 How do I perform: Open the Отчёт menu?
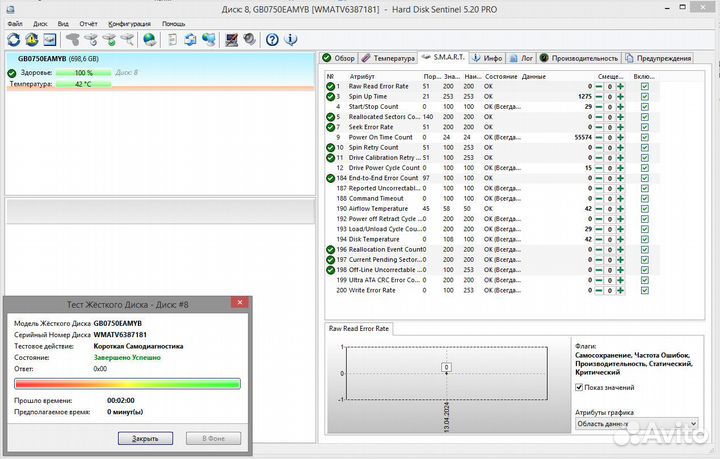tap(88, 22)
